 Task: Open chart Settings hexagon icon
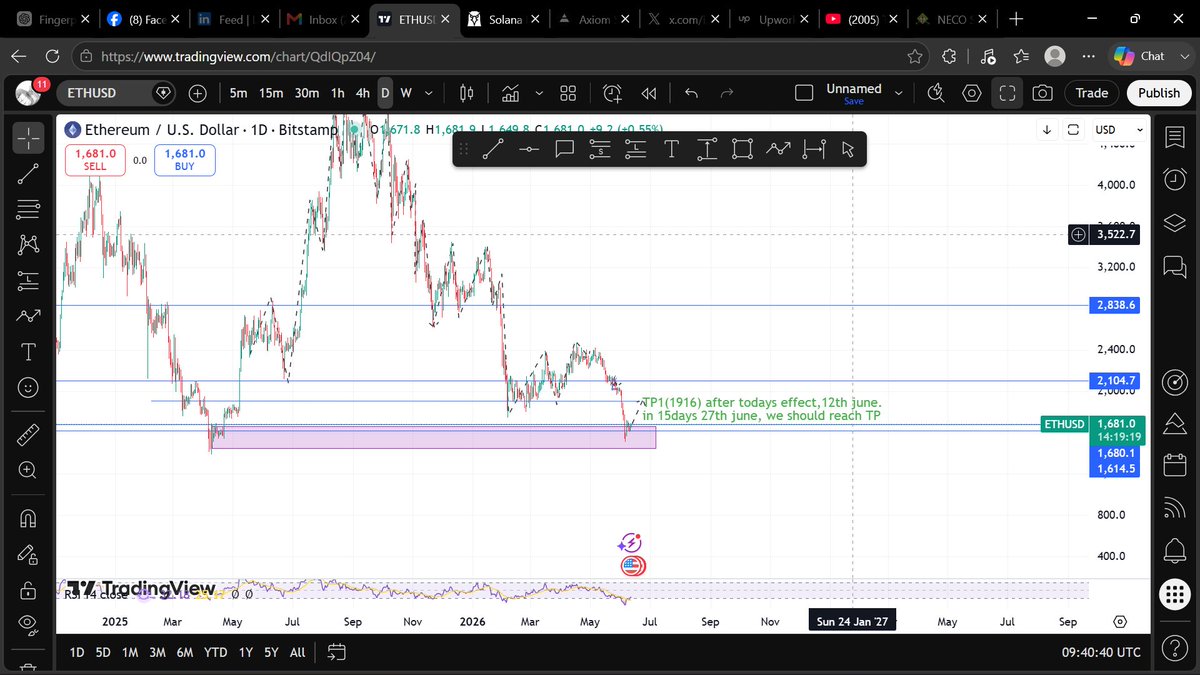point(971,93)
